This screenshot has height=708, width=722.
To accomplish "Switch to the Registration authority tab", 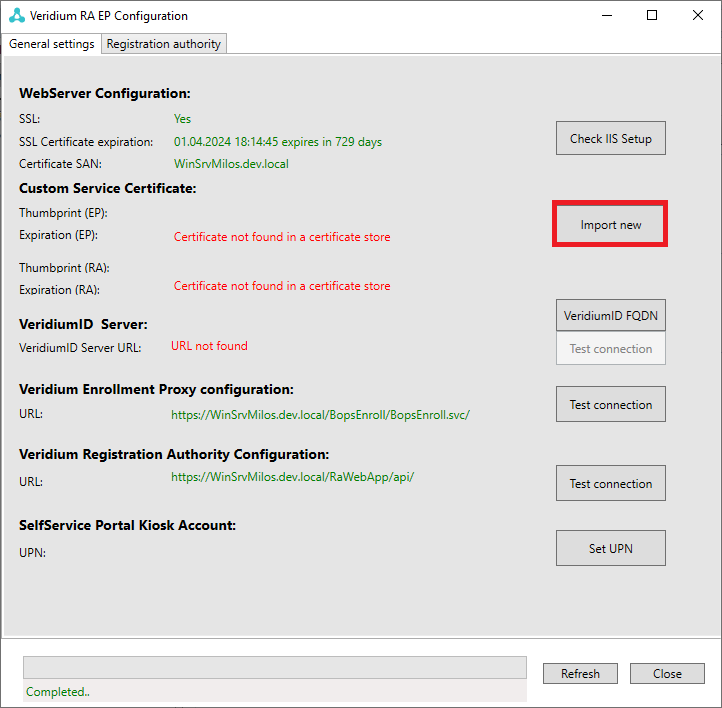I will [165, 44].
